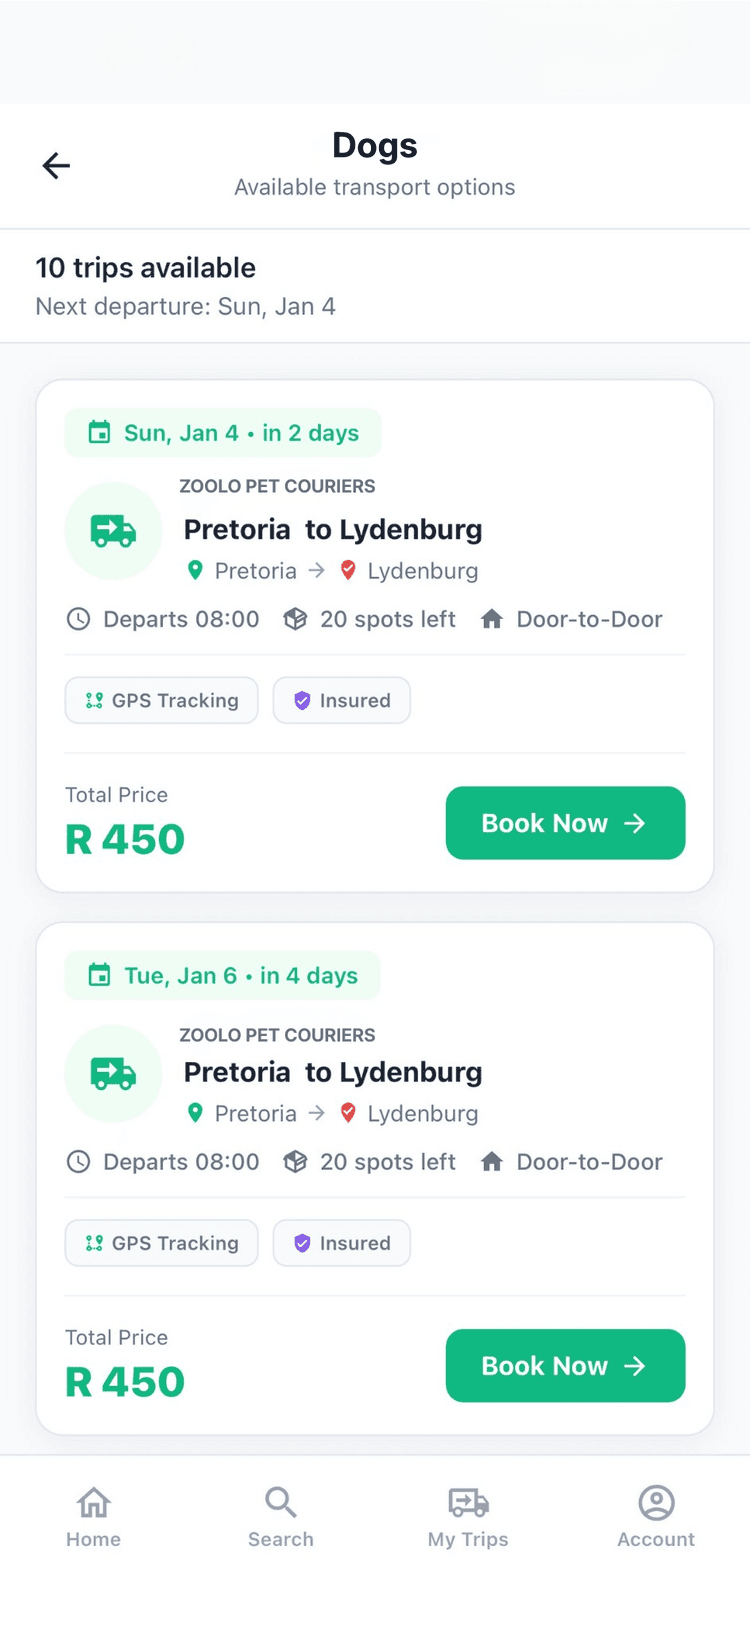Image resolution: width=750 pixels, height=1627 pixels.
Task: Switch to the Search tab
Action: (281, 1516)
